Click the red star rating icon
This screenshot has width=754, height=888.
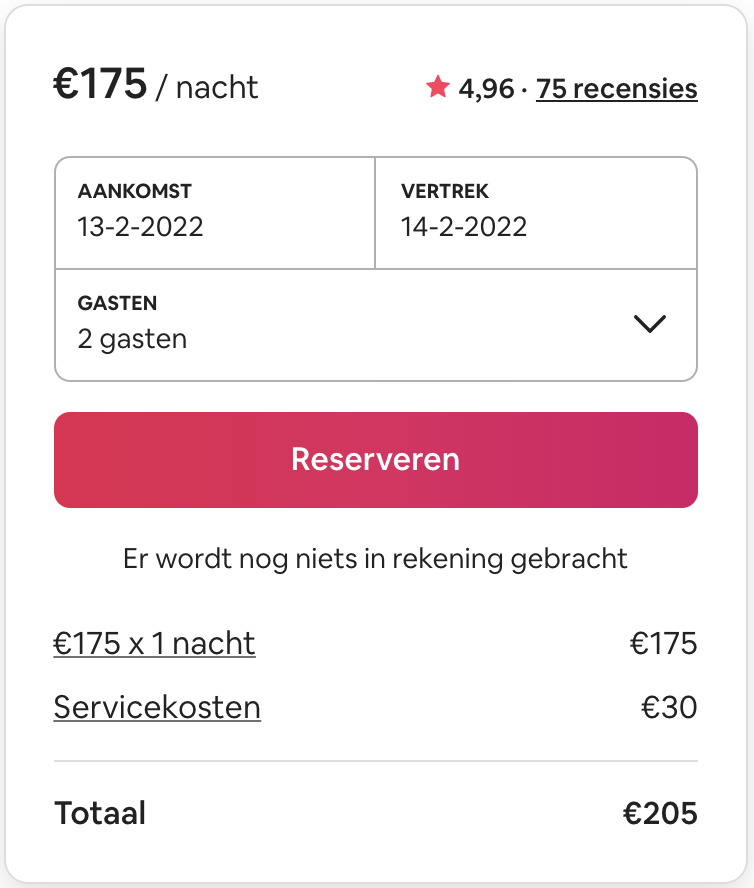438,87
